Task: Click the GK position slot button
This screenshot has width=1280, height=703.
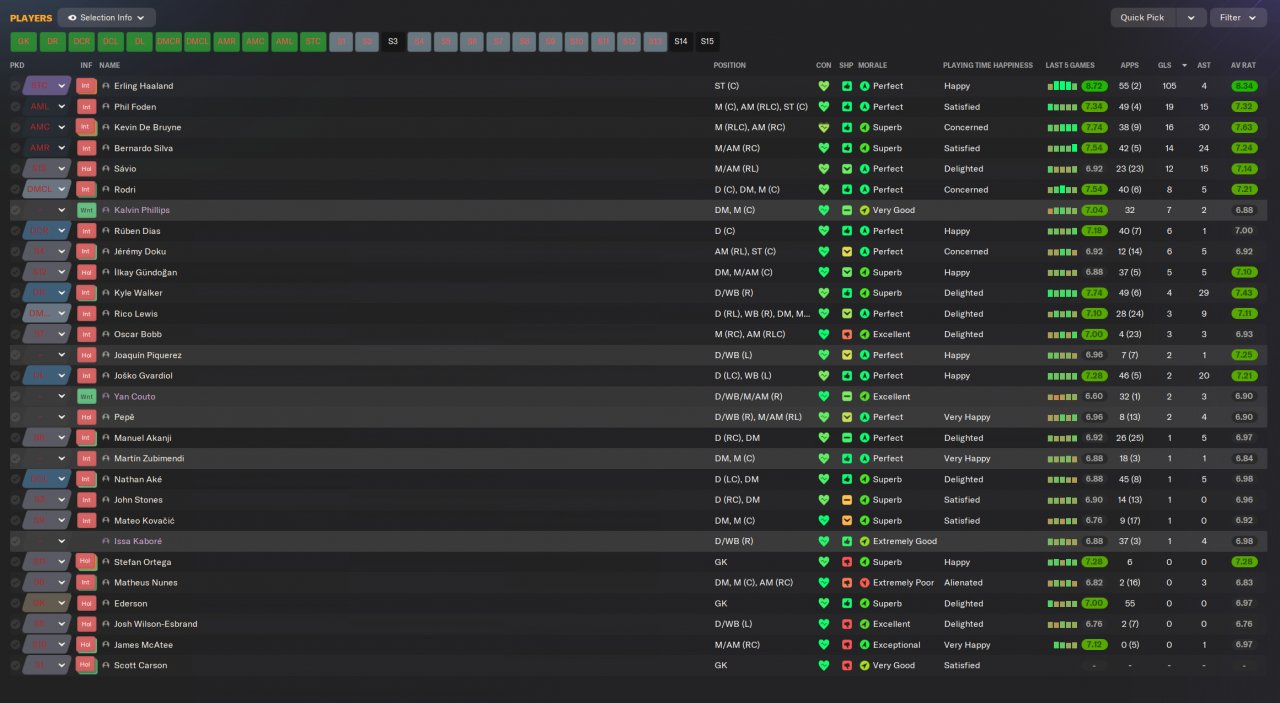Action: pyautogui.click(x=23, y=42)
